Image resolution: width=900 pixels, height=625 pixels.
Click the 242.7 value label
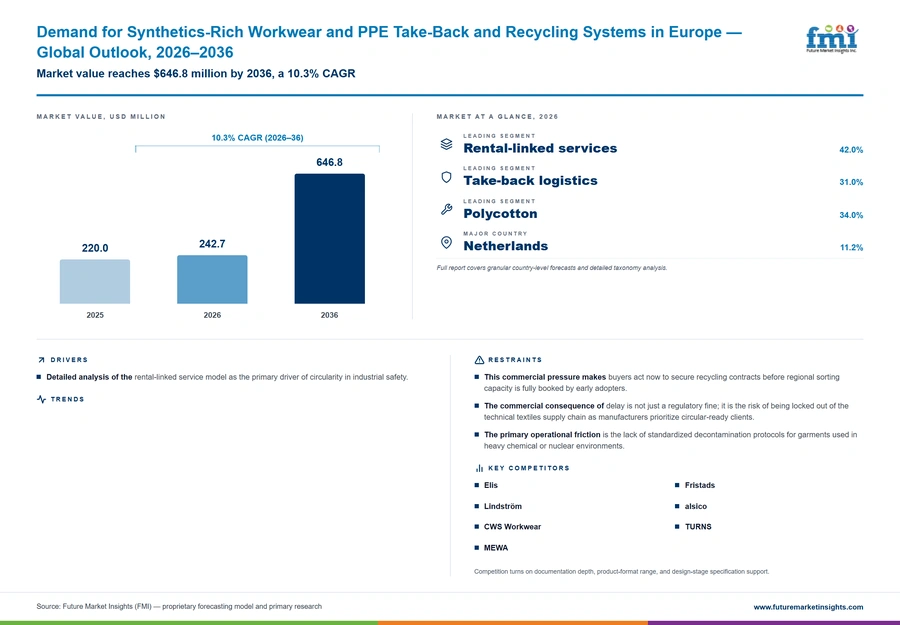(212, 244)
